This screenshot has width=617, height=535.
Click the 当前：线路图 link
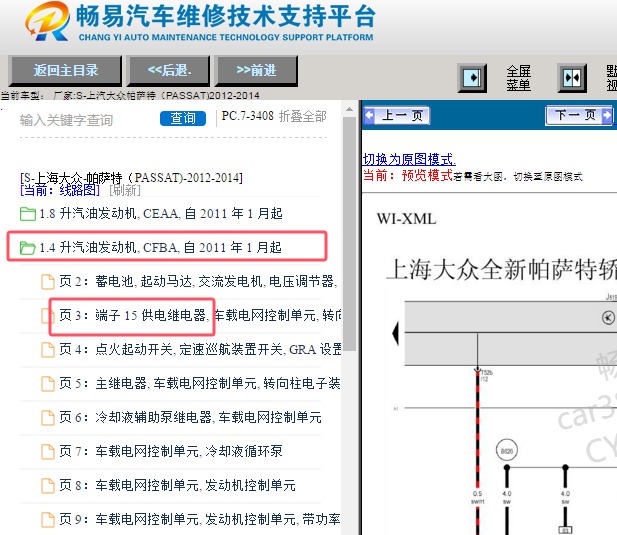tap(60, 190)
